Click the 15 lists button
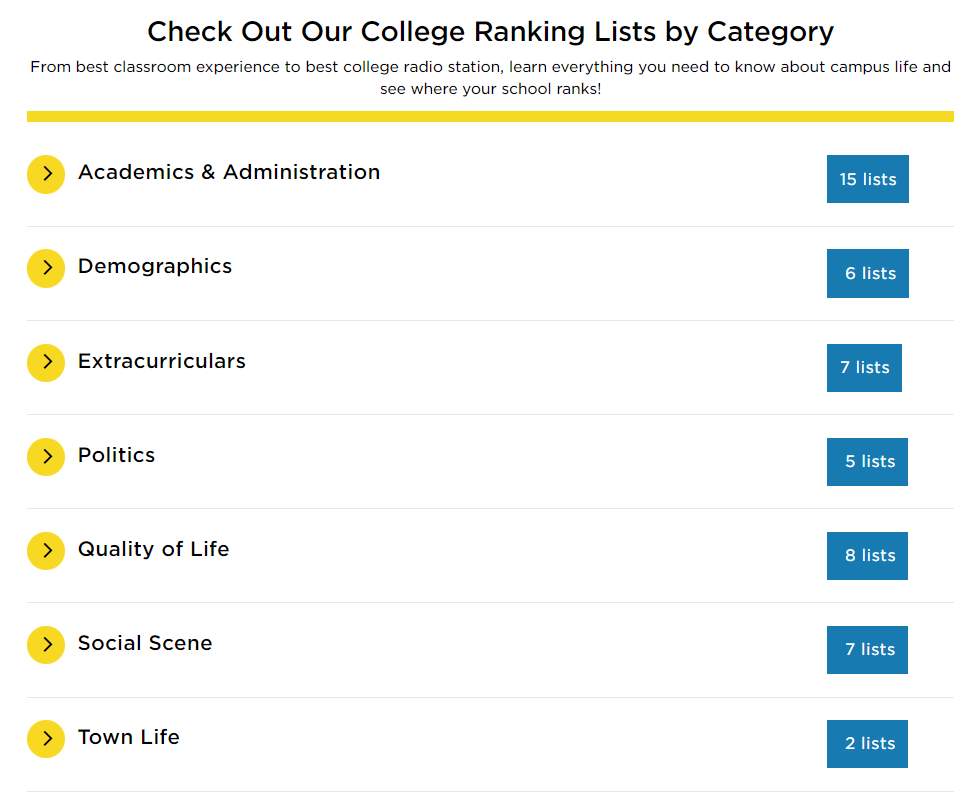The image size is (966, 794). point(867,179)
